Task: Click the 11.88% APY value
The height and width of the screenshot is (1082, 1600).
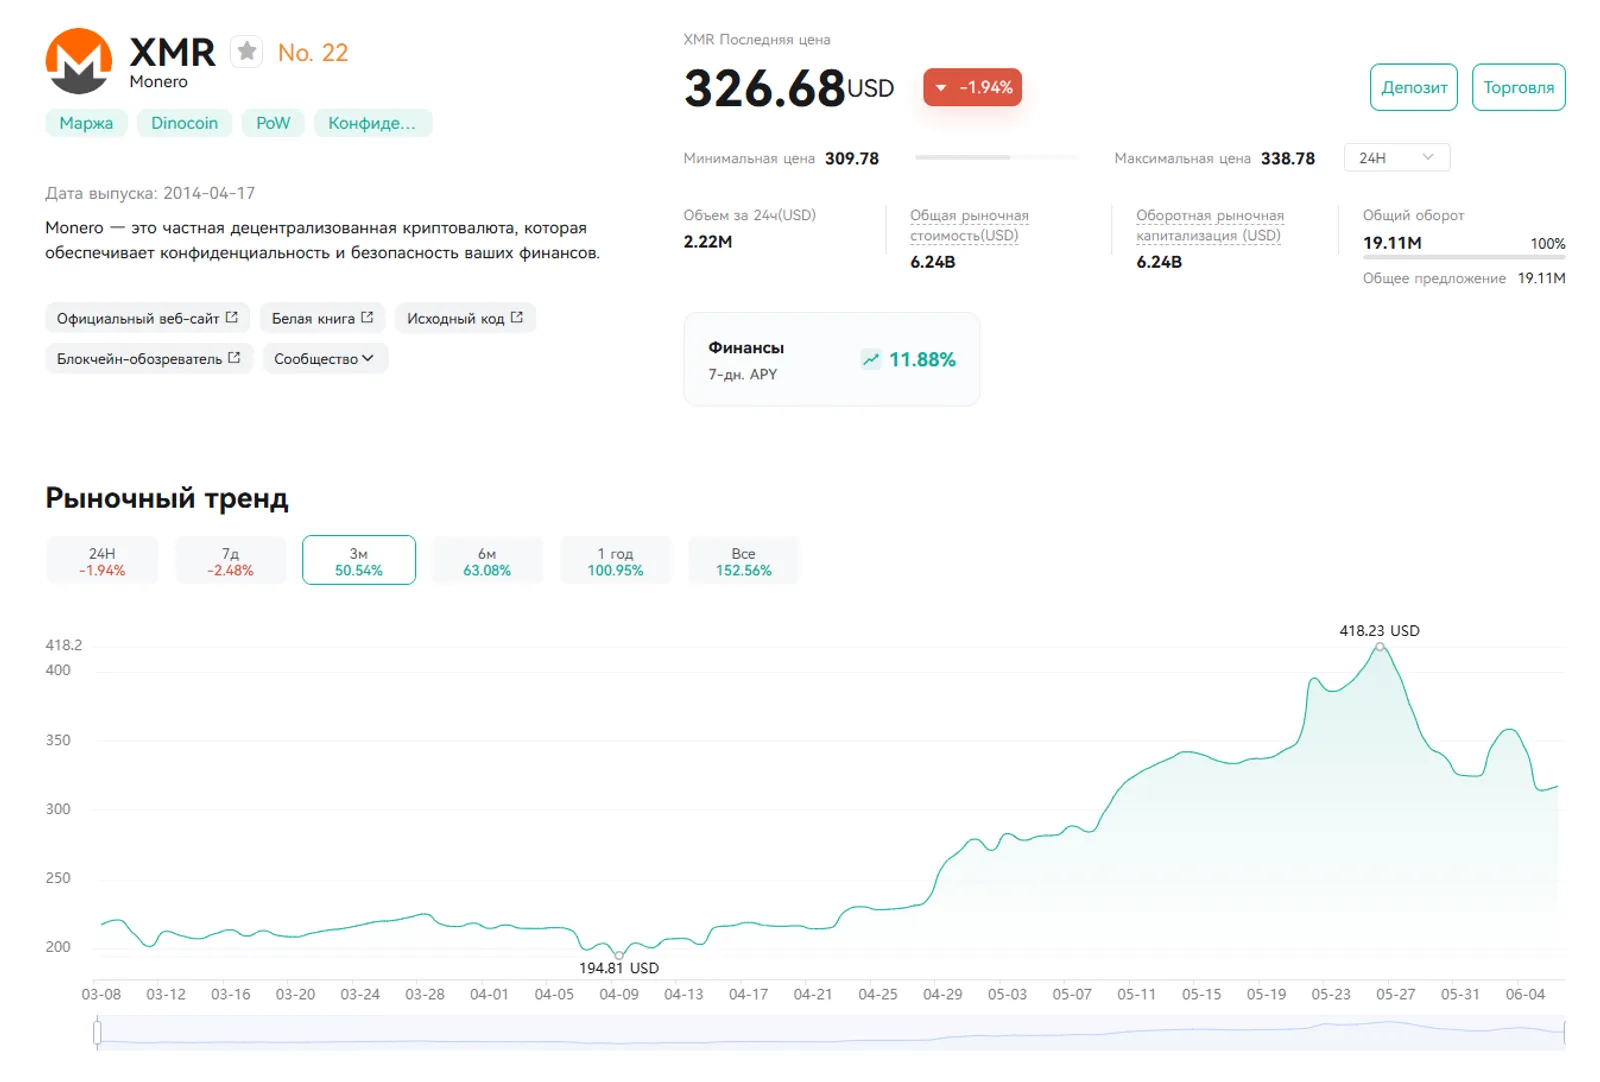Action: pos(922,359)
